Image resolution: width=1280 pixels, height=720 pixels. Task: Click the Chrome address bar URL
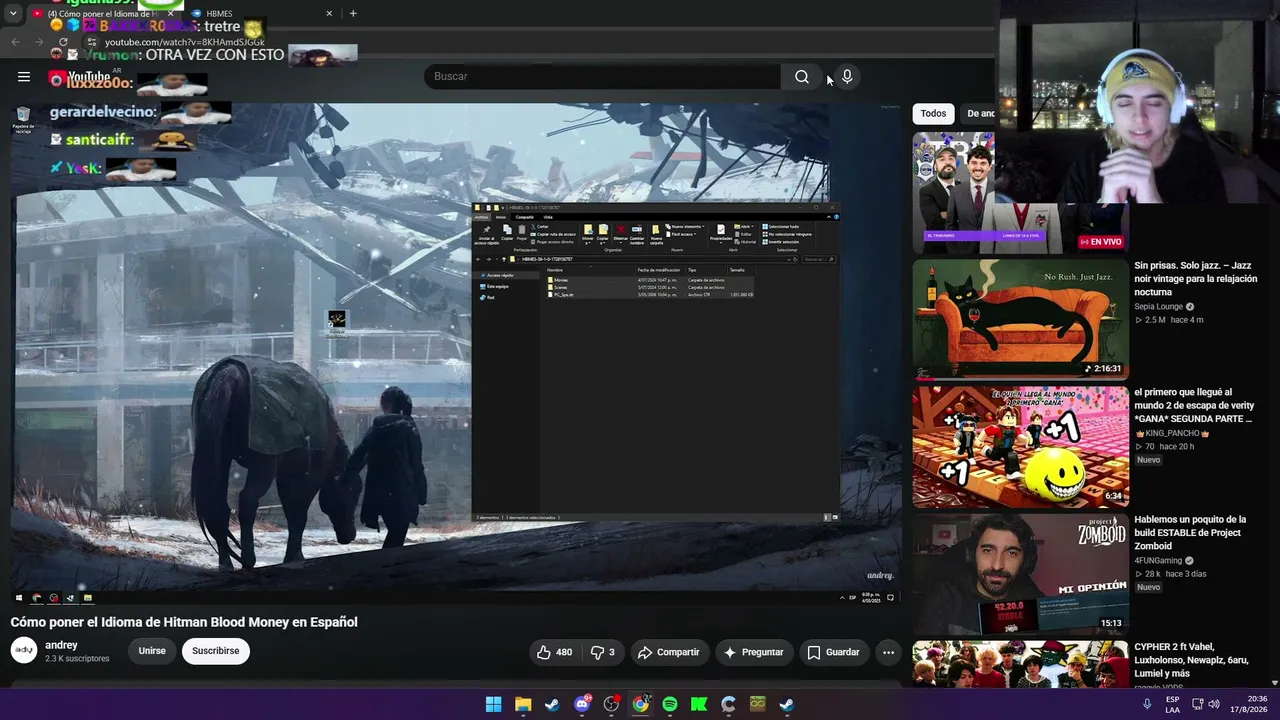click(x=185, y=42)
